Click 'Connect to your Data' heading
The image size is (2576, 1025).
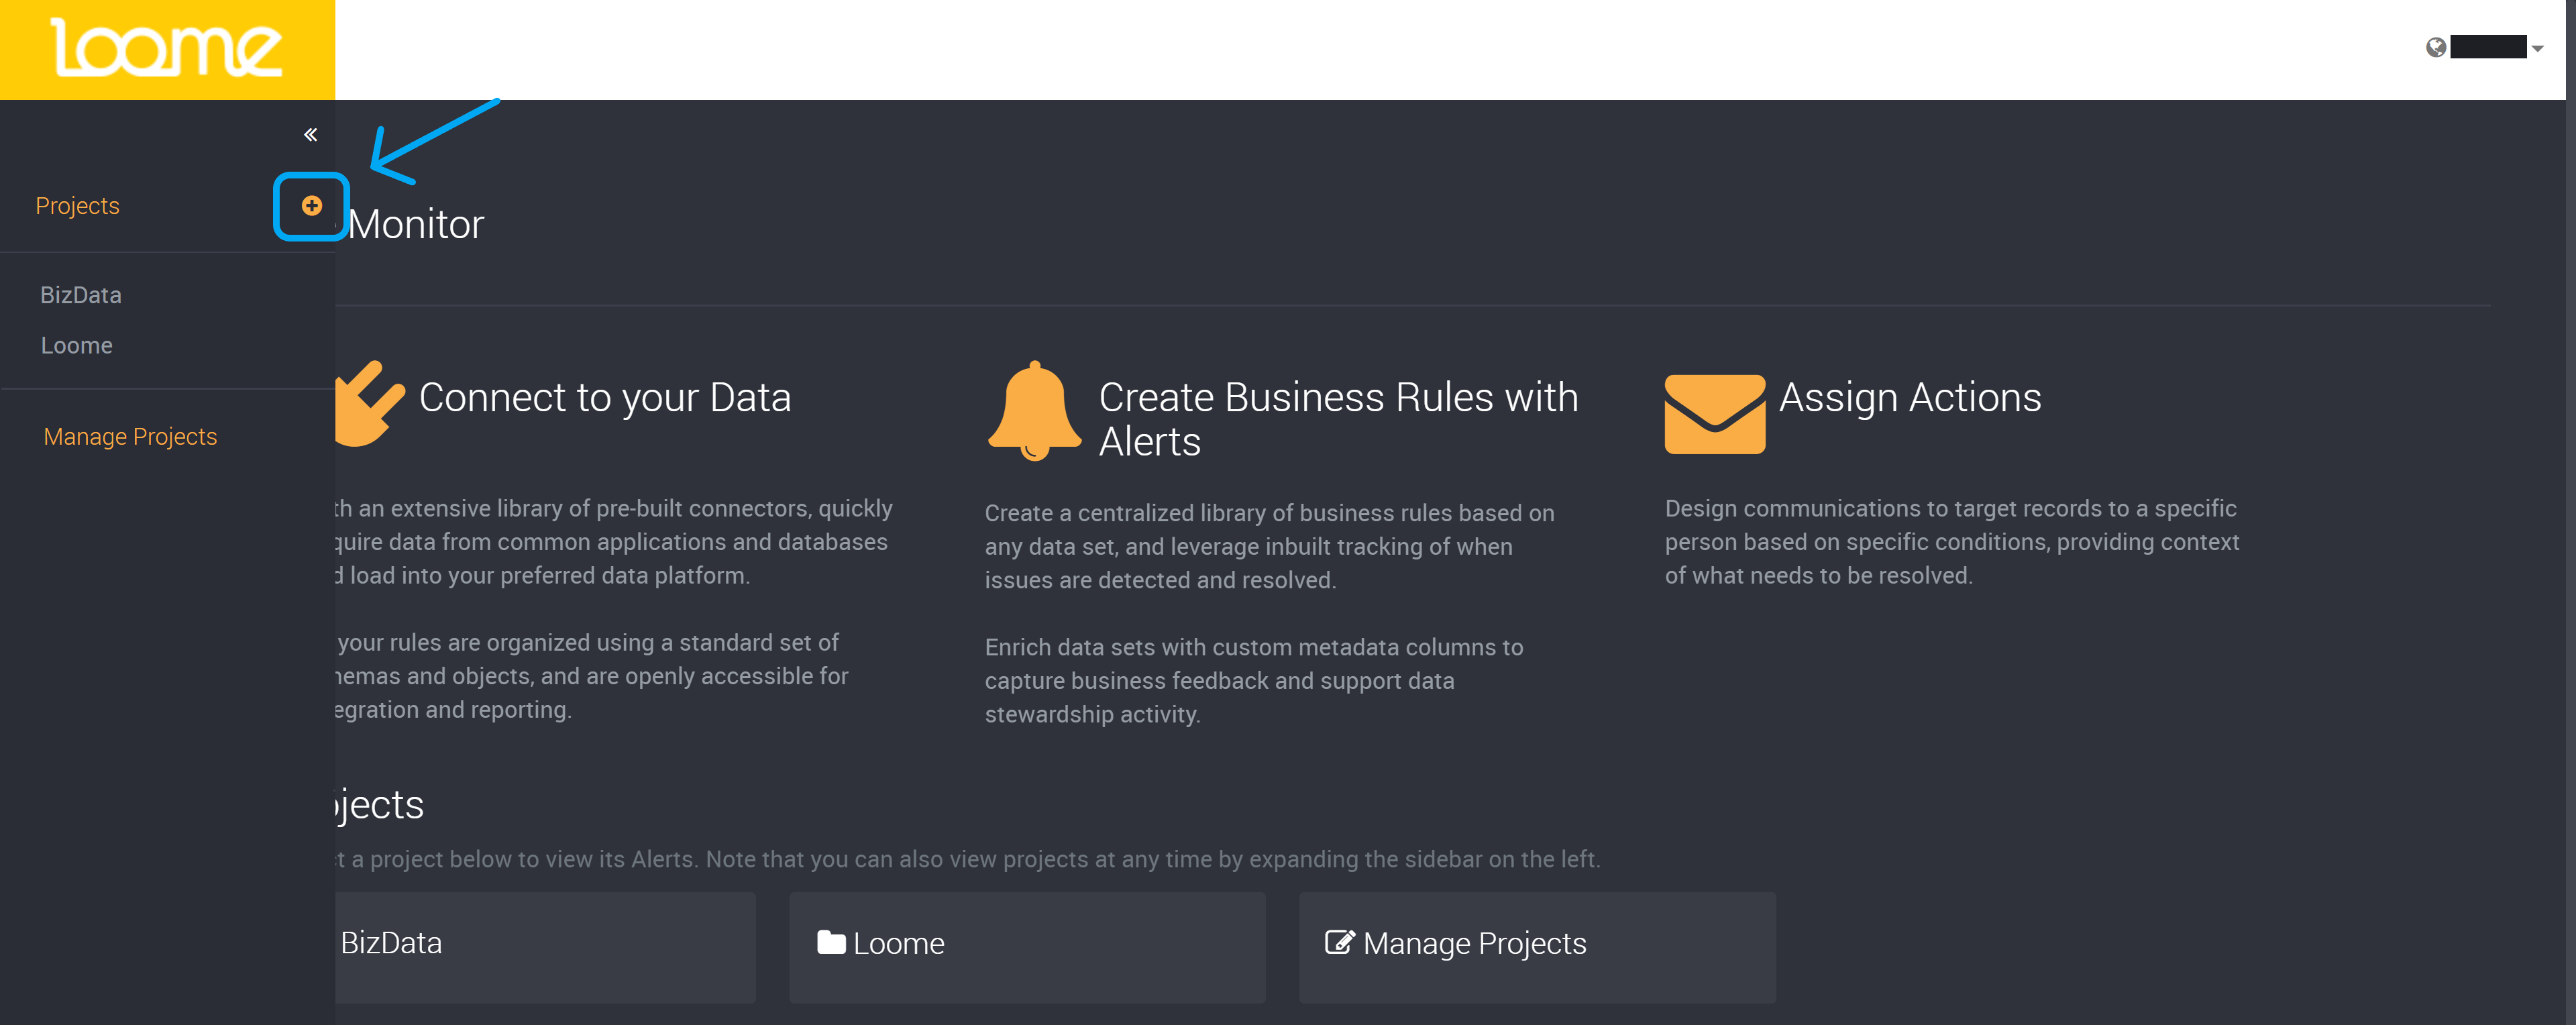point(605,398)
